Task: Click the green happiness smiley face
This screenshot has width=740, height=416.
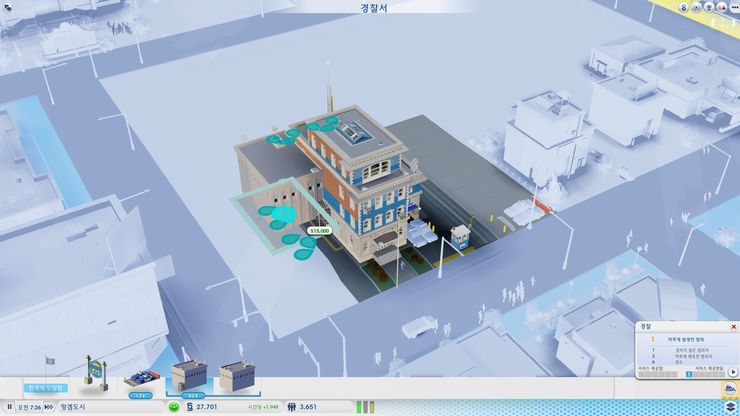Action: tap(174, 407)
